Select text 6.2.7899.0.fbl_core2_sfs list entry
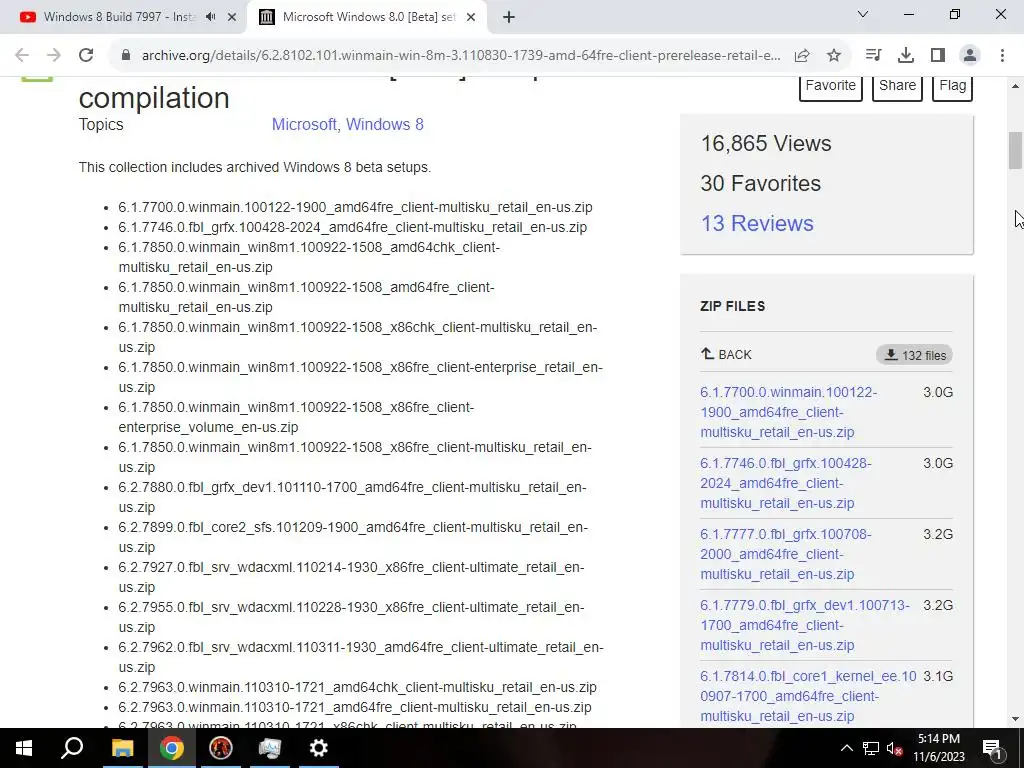This screenshot has height=768, width=1024. pos(353,537)
